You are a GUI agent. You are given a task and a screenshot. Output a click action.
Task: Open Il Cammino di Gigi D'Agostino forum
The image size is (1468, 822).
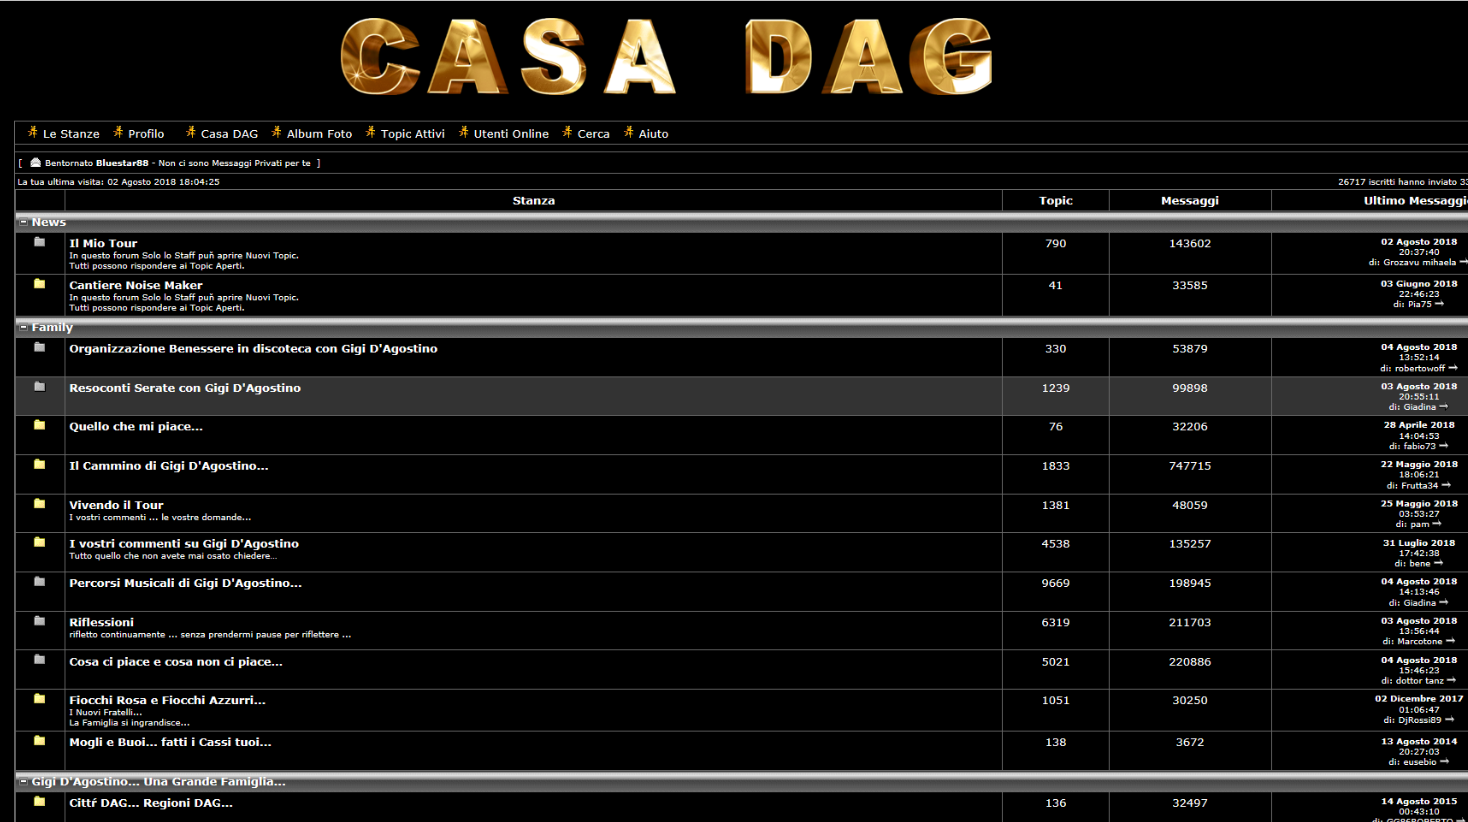[x=169, y=466]
